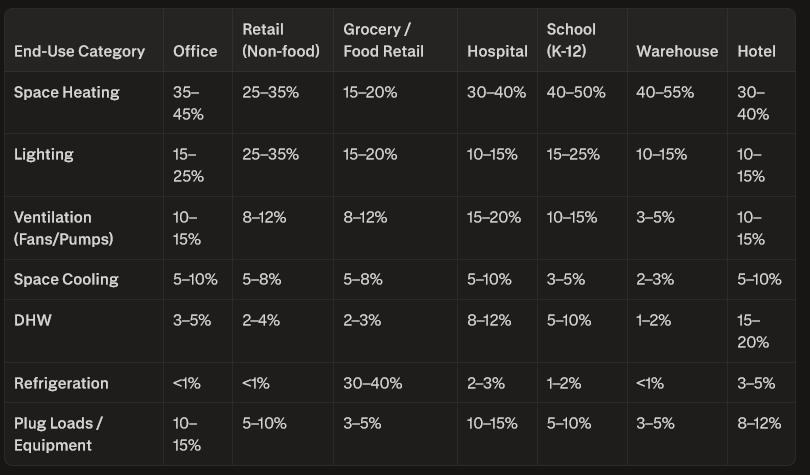Click the Warehouse column header
Screen dimensions: 810x475
coord(677,51)
